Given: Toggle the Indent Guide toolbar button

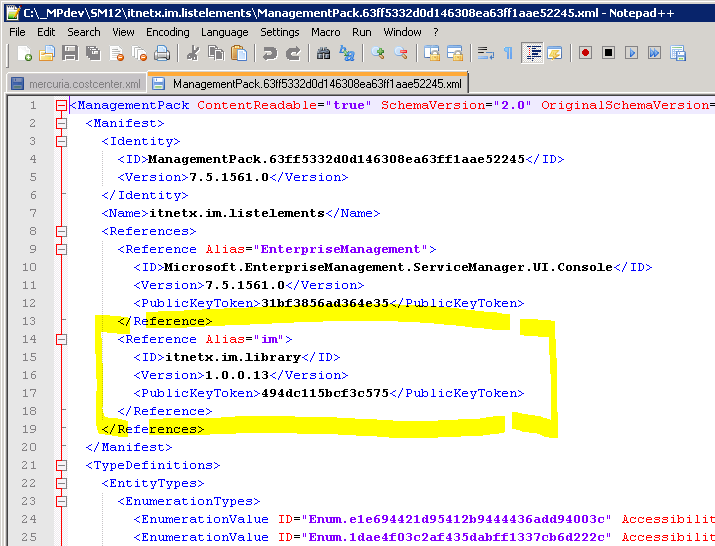Looking at the screenshot, I should (x=532, y=53).
